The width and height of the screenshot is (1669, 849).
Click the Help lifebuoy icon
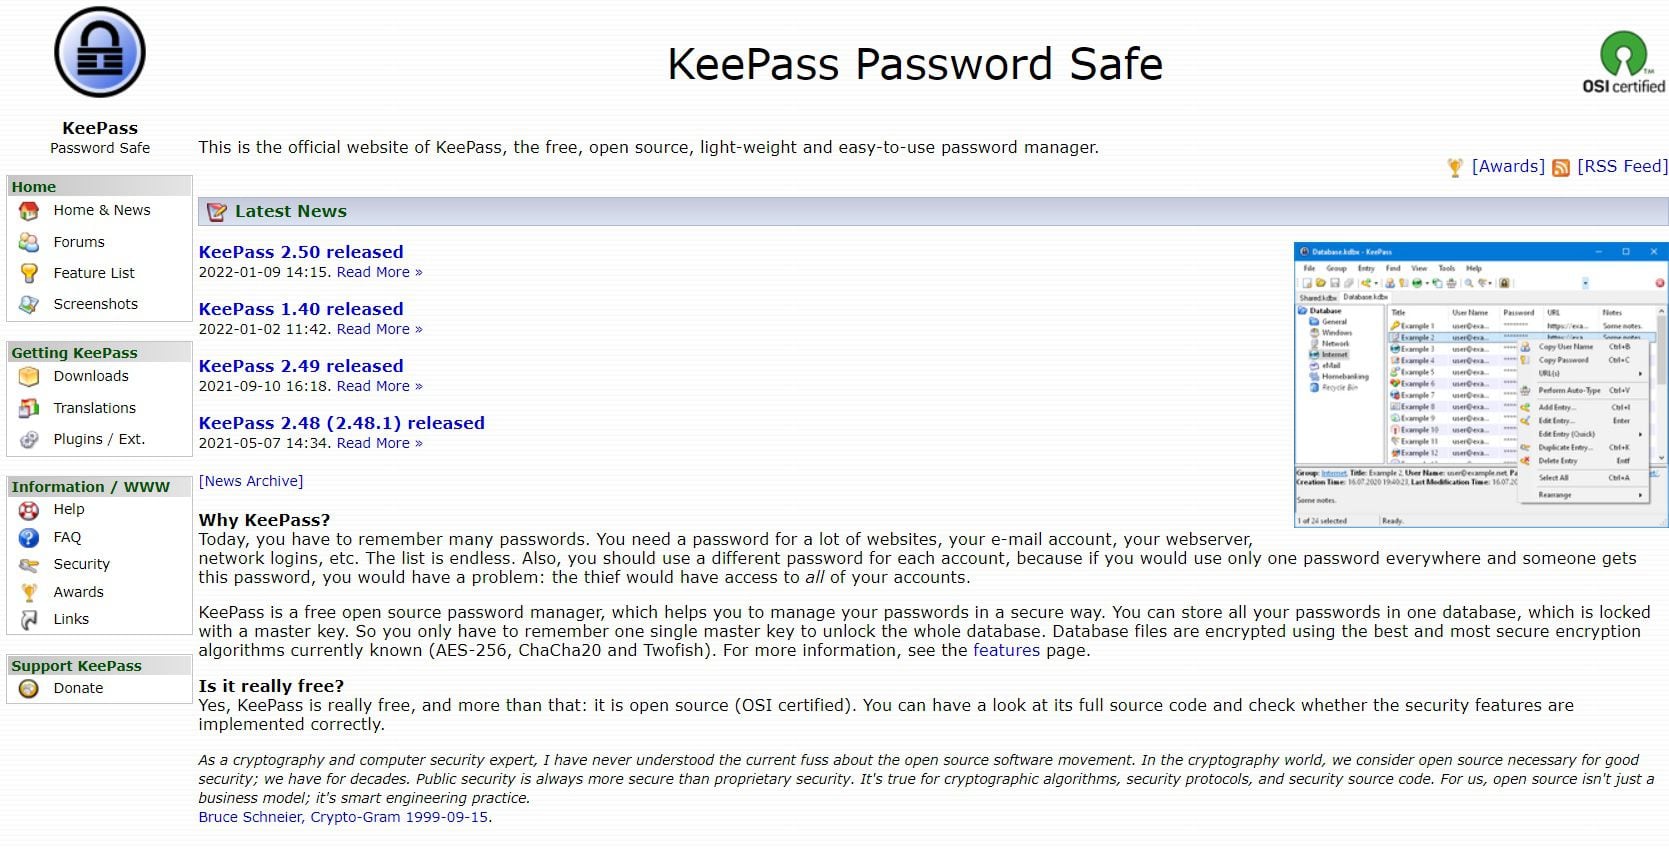(29, 510)
